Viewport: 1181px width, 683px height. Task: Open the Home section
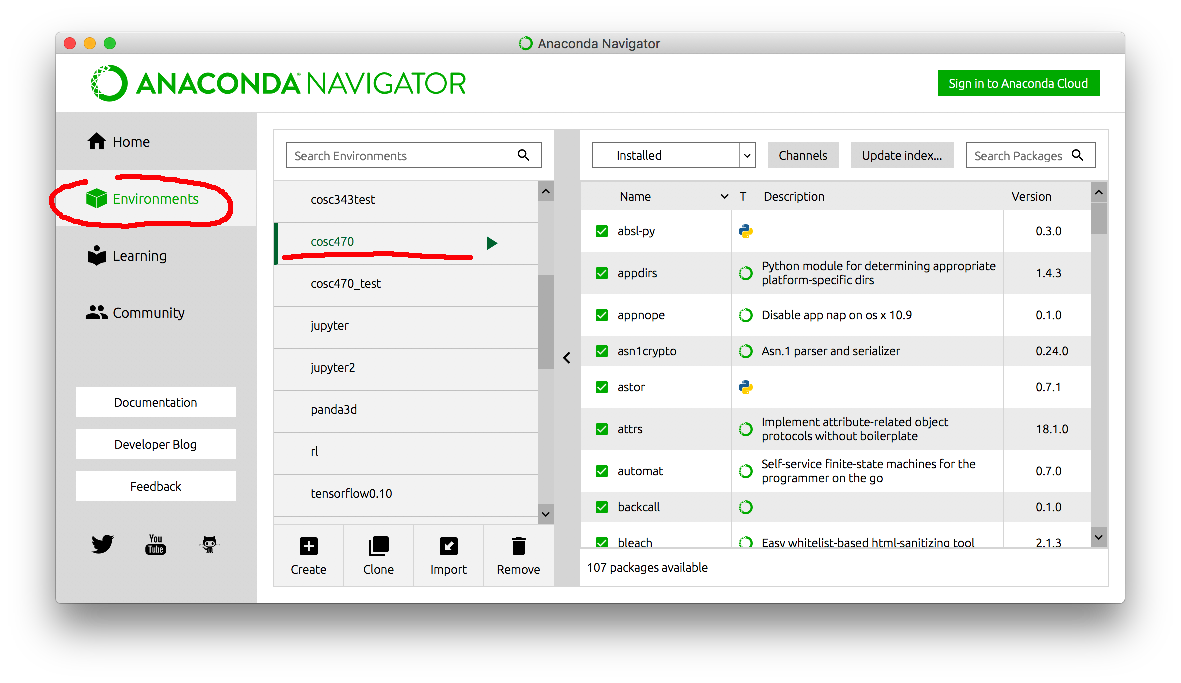pos(156,142)
